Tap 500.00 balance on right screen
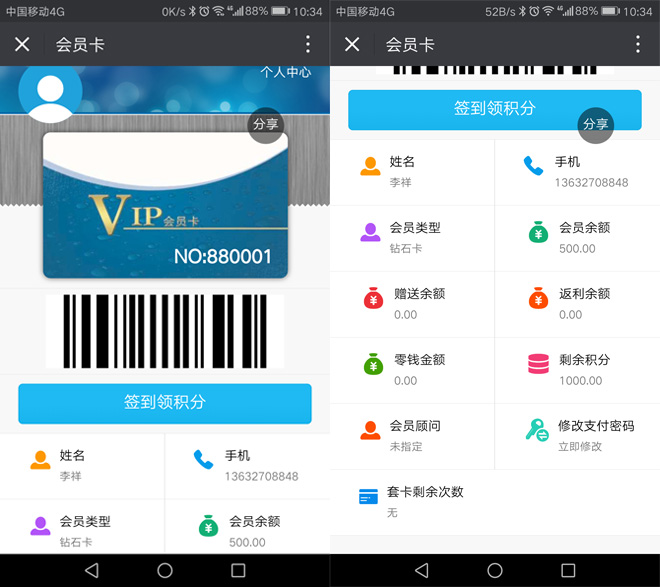This screenshot has height=587, width=660. 578,249
